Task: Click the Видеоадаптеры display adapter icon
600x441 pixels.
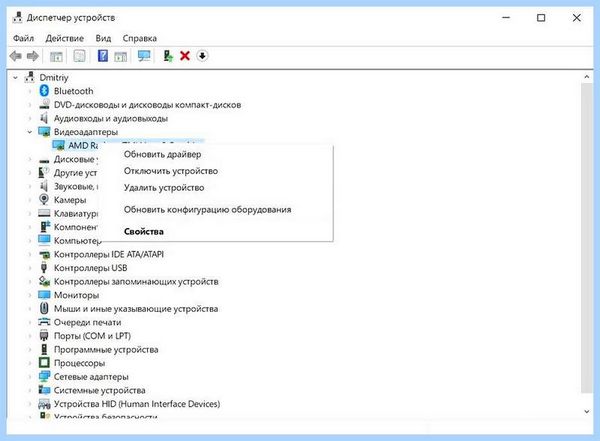Action: coord(44,132)
